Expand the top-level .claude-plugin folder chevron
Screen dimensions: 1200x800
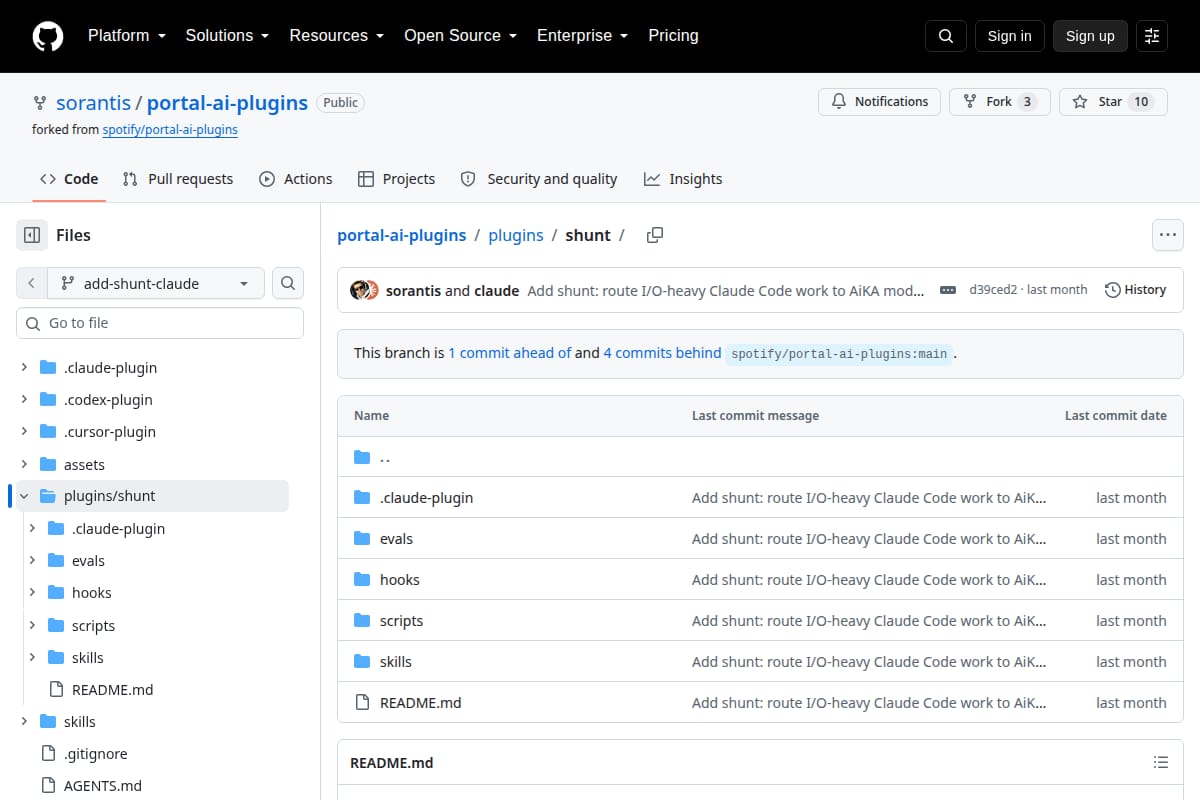tap(24, 367)
